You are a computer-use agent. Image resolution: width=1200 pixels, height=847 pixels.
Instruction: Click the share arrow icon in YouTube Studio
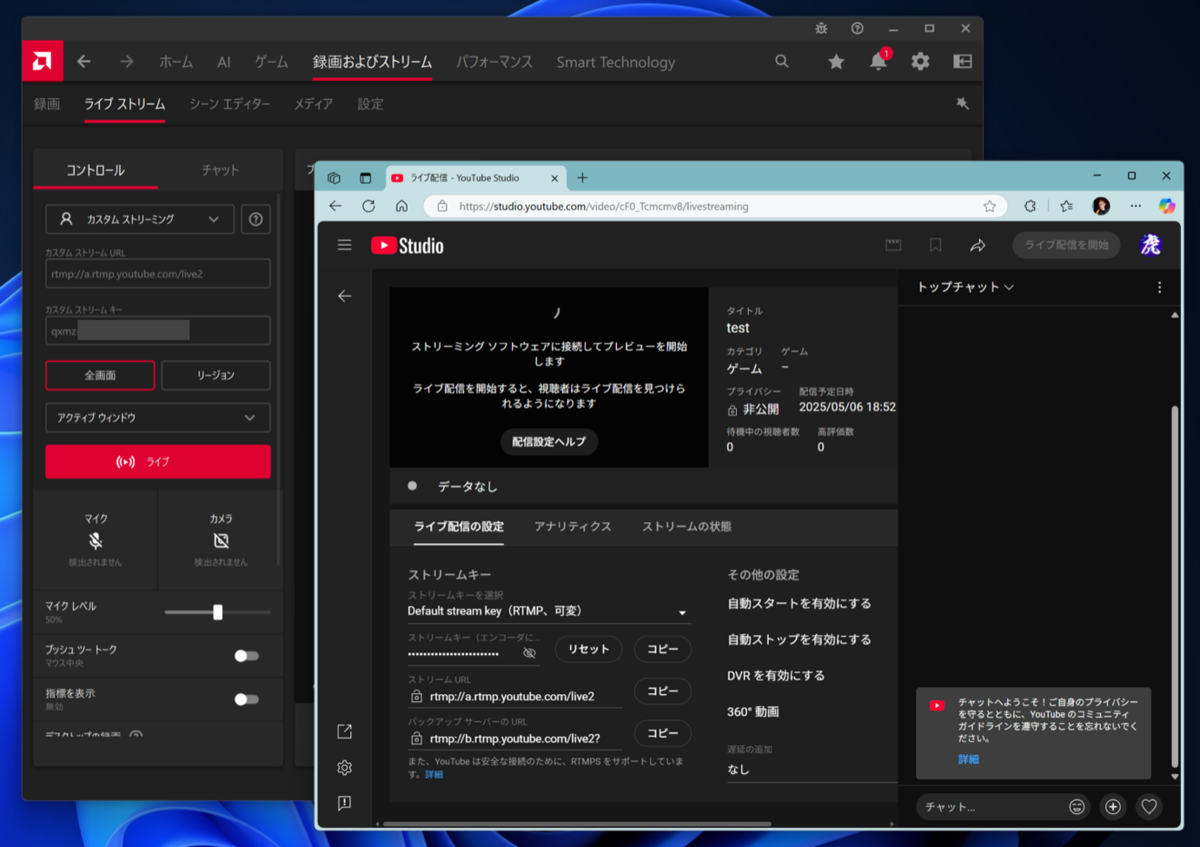tap(977, 245)
